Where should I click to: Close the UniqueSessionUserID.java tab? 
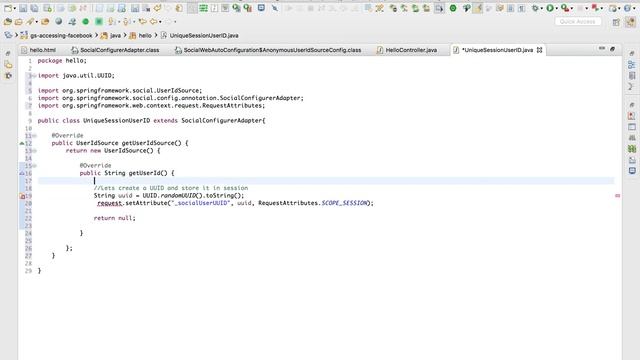(540, 50)
